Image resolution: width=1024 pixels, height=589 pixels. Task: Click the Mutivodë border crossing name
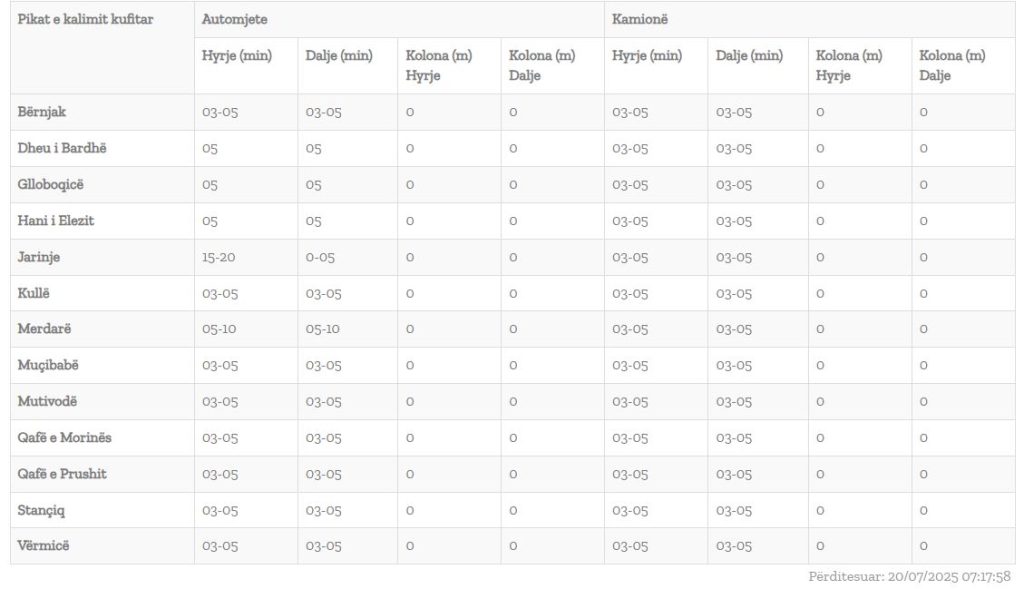pos(47,401)
